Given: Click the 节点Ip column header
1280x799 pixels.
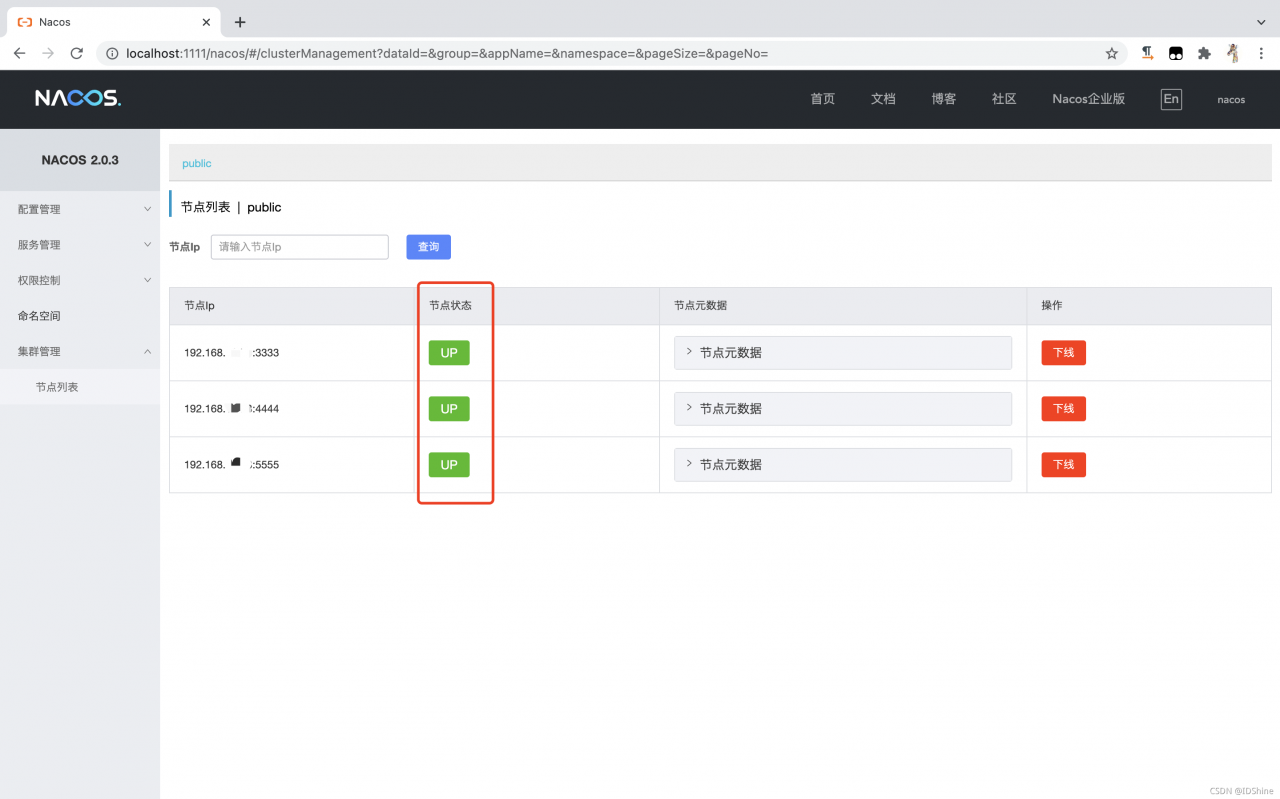Looking at the screenshot, I should [x=199, y=306].
